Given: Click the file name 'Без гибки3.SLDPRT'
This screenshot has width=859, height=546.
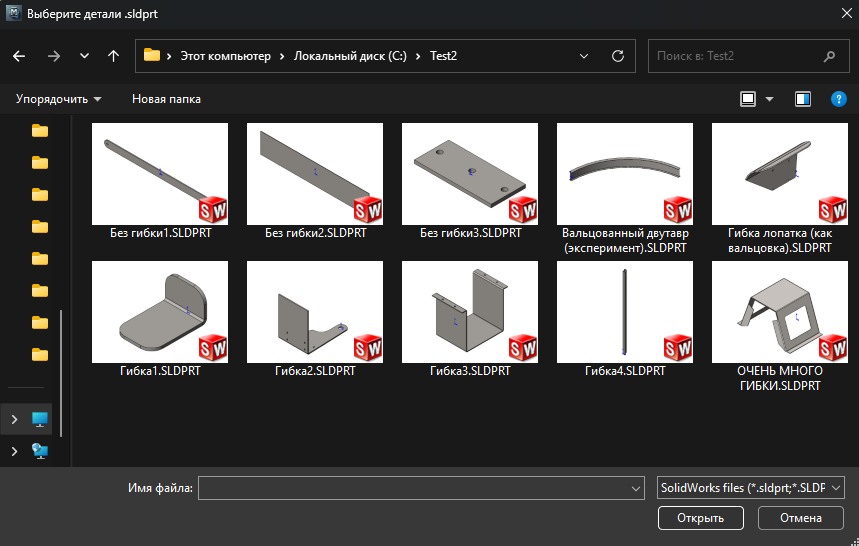Looking at the screenshot, I should tap(471, 233).
